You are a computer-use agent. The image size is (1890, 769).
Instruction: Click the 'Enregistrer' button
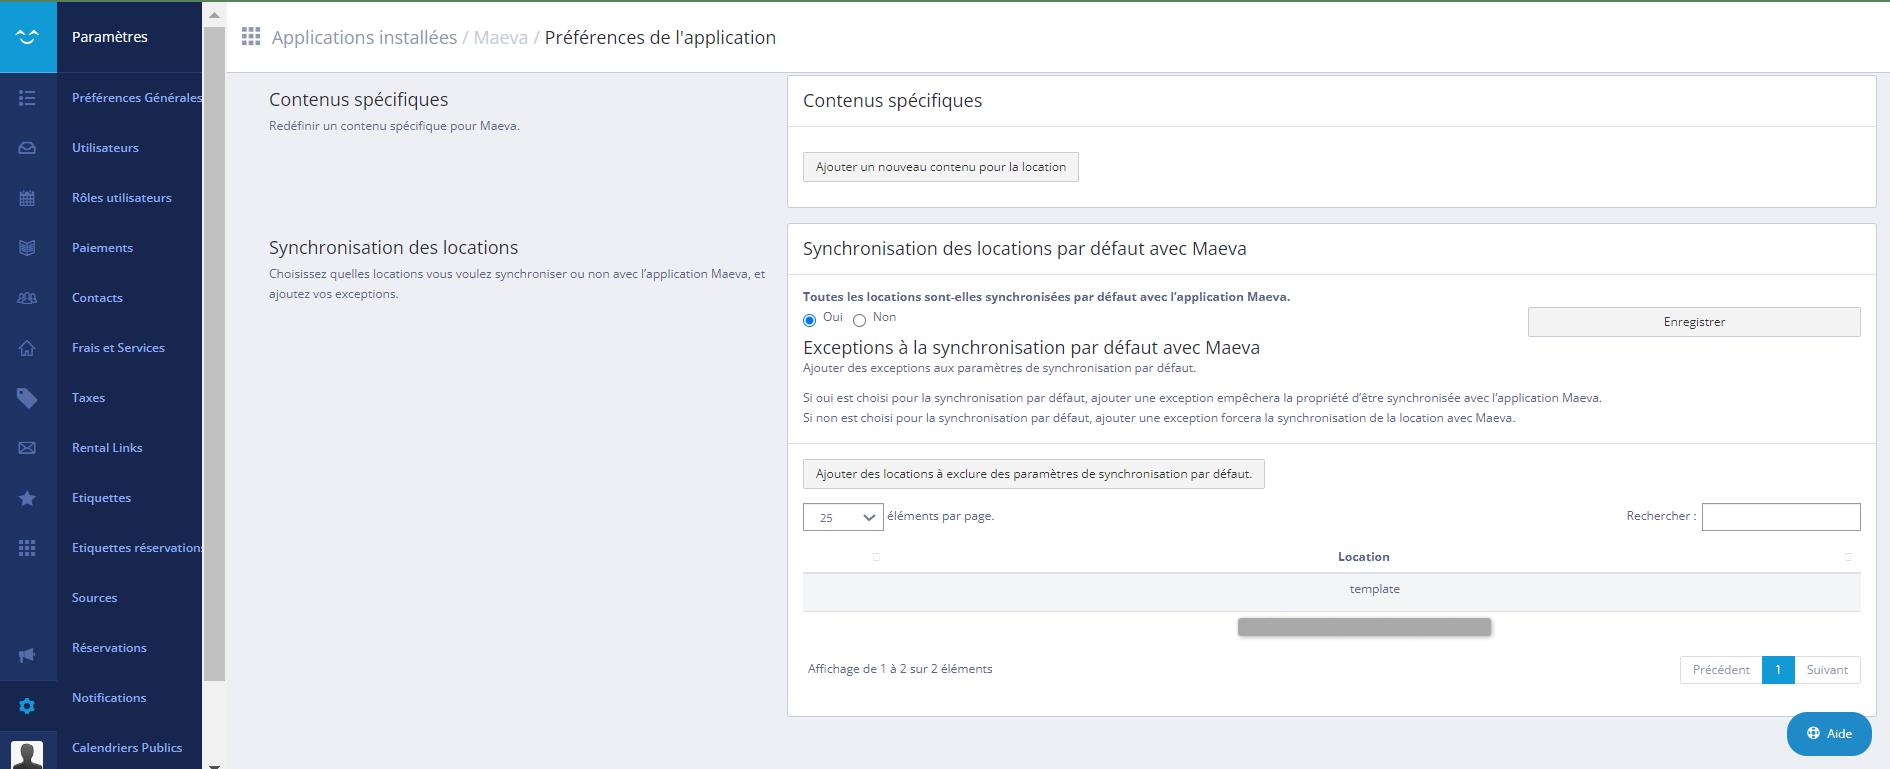[1693, 322]
